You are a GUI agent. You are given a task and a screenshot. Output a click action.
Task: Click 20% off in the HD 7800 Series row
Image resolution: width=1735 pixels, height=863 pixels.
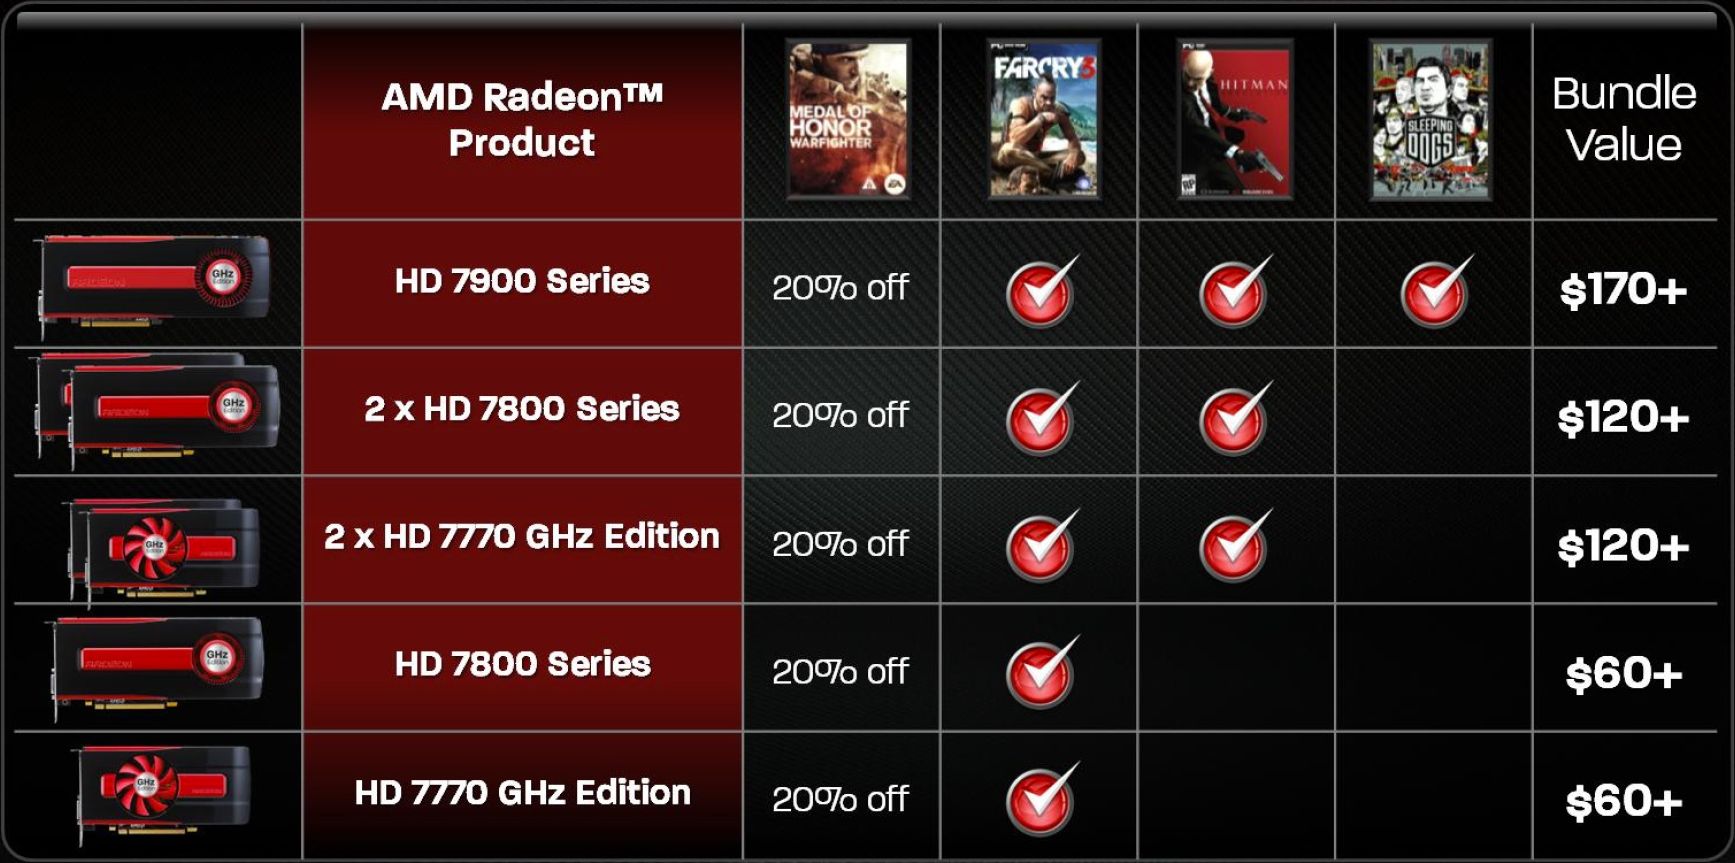pyautogui.click(x=840, y=671)
